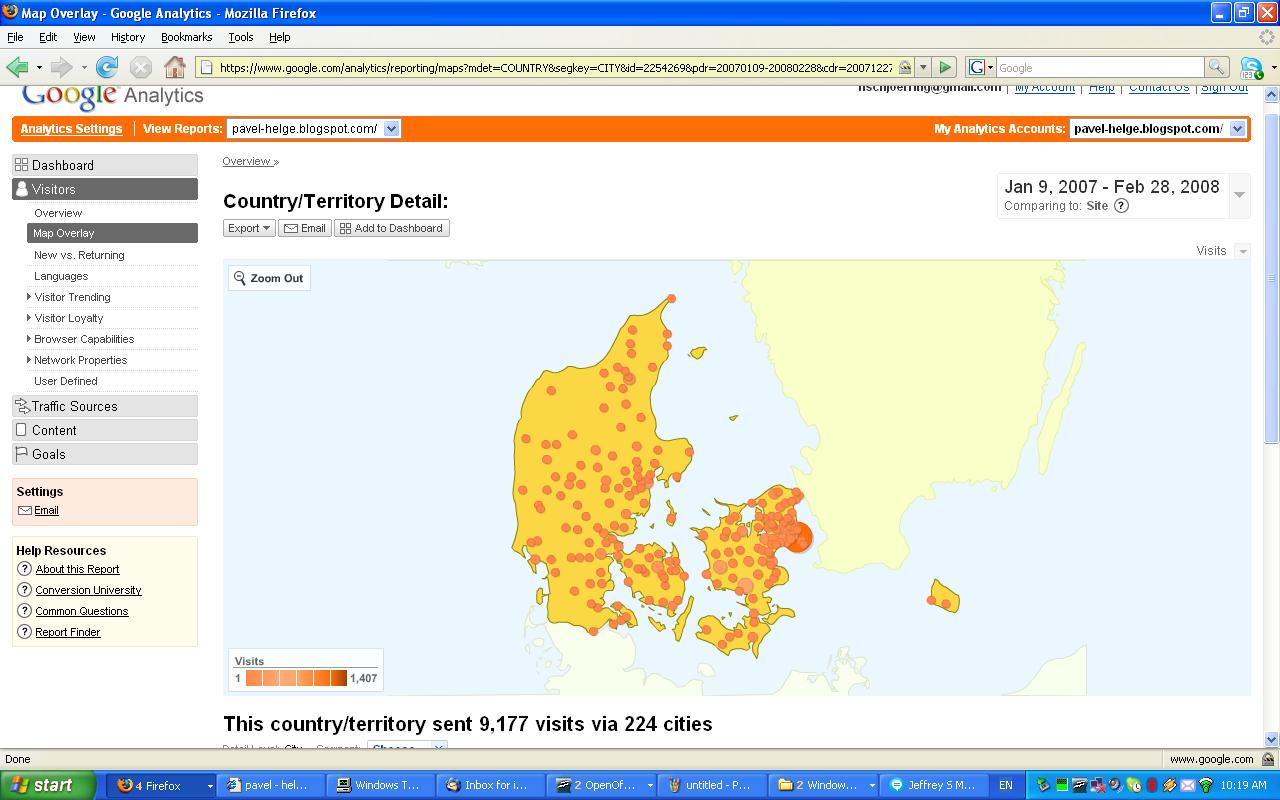The image size is (1280, 800).
Task: Click the green Go arrow beside the URL bar
Action: click(945, 67)
